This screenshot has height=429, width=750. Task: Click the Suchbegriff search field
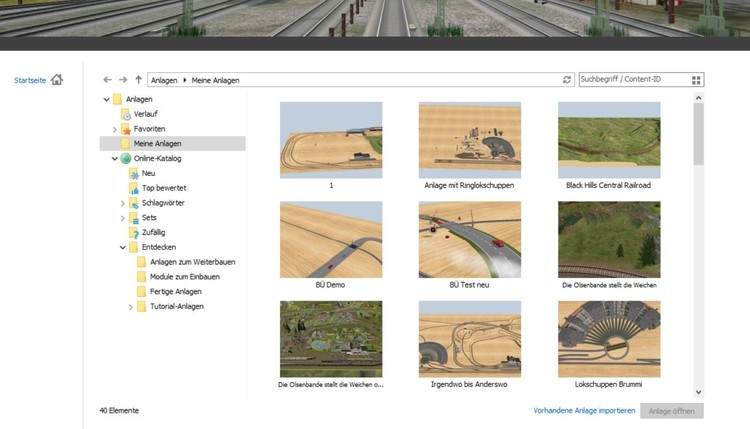630,80
